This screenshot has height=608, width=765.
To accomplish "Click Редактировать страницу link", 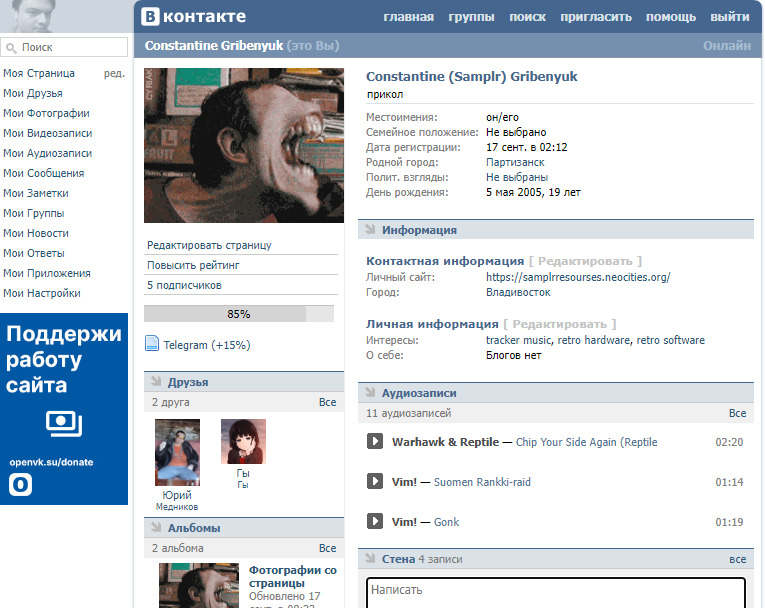I will (x=209, y=245).
